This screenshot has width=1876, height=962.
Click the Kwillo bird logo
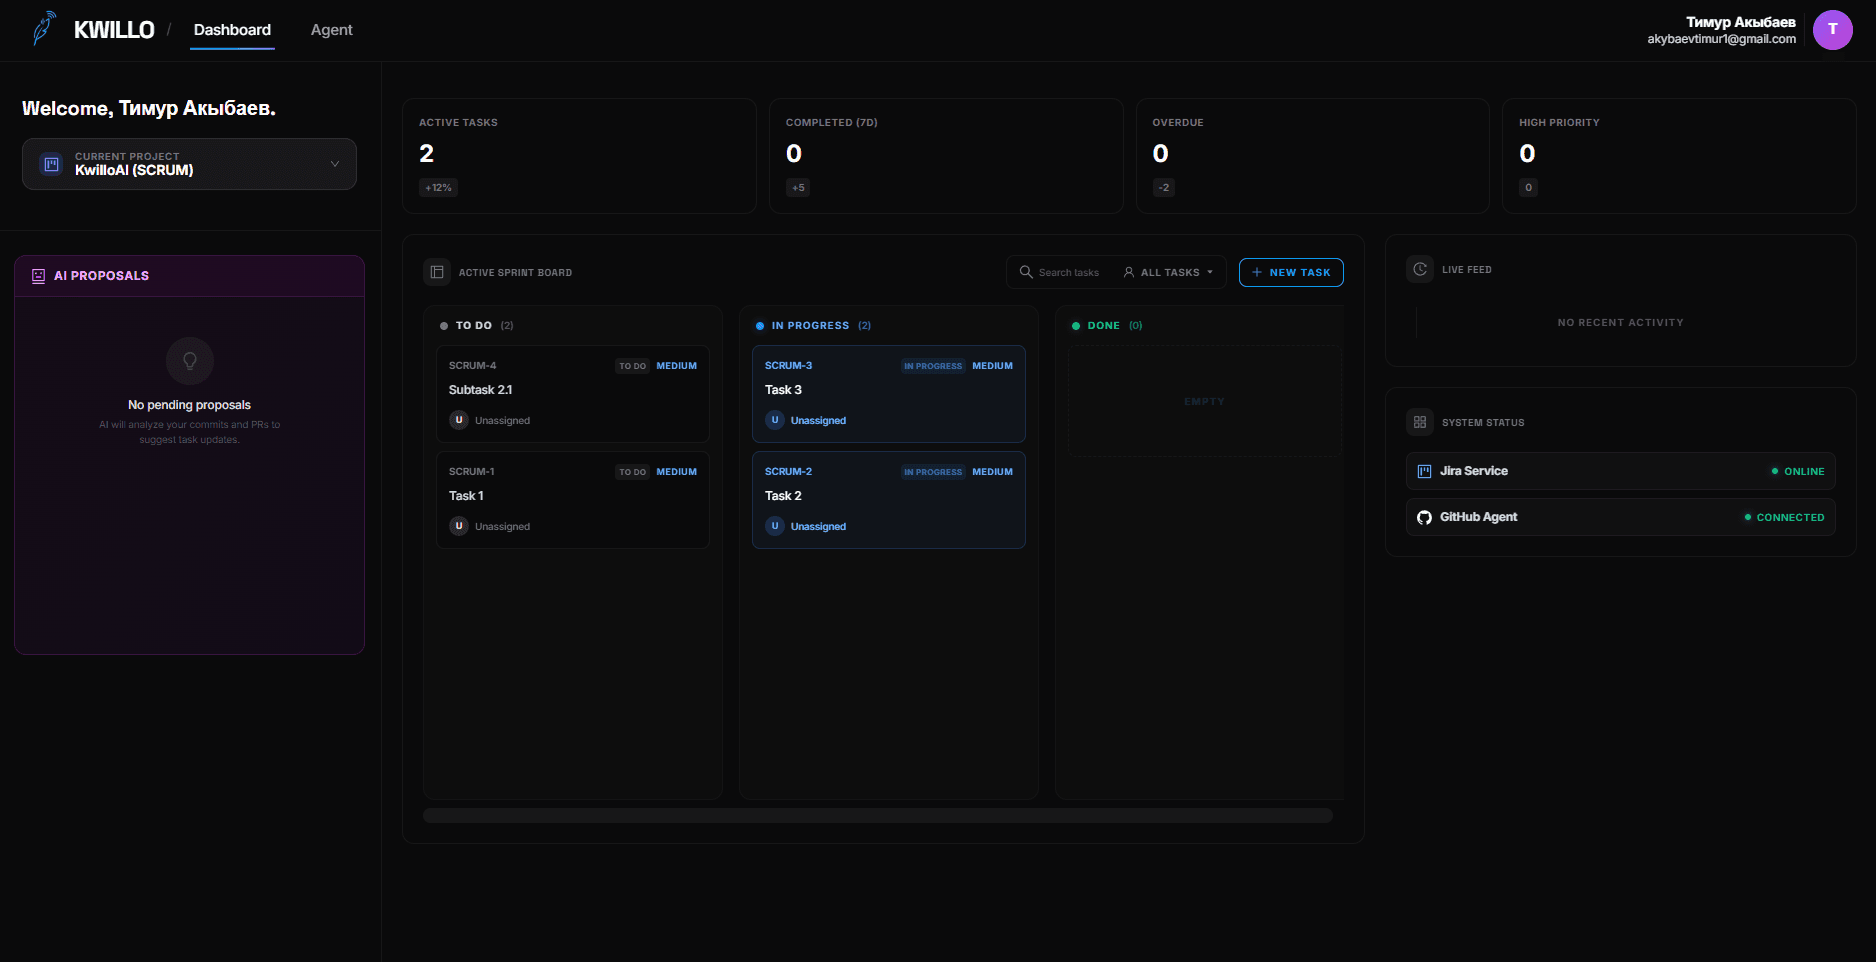tap(42, 28)
